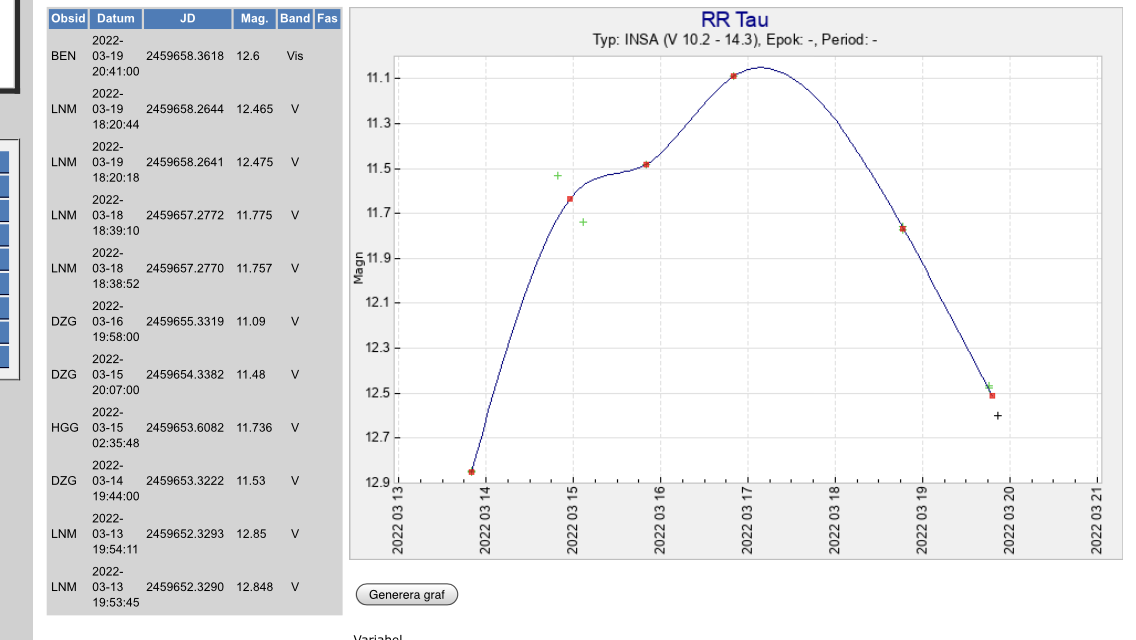Screen dimensions: 1136x640
Task: Sort table by Obsid column header
Action: (x=68, y=19)
